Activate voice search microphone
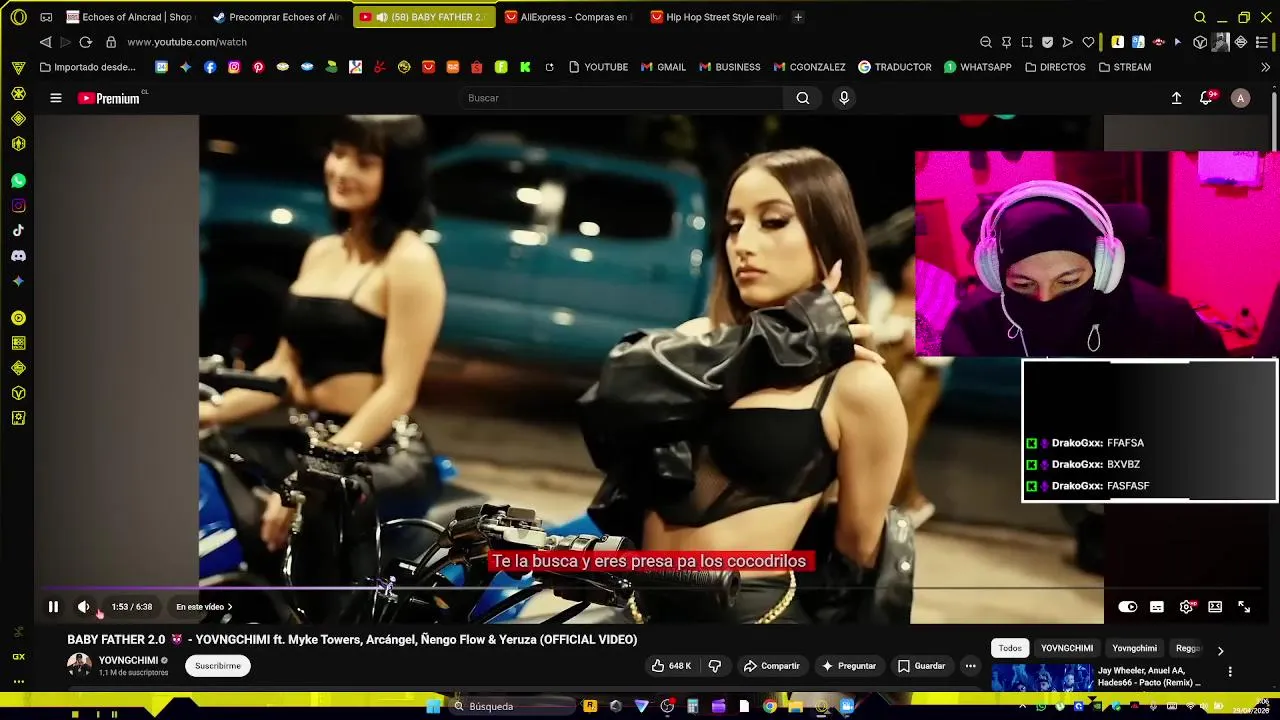The image size is (1280, 720). pyautogui.click(x=844, y=98)
